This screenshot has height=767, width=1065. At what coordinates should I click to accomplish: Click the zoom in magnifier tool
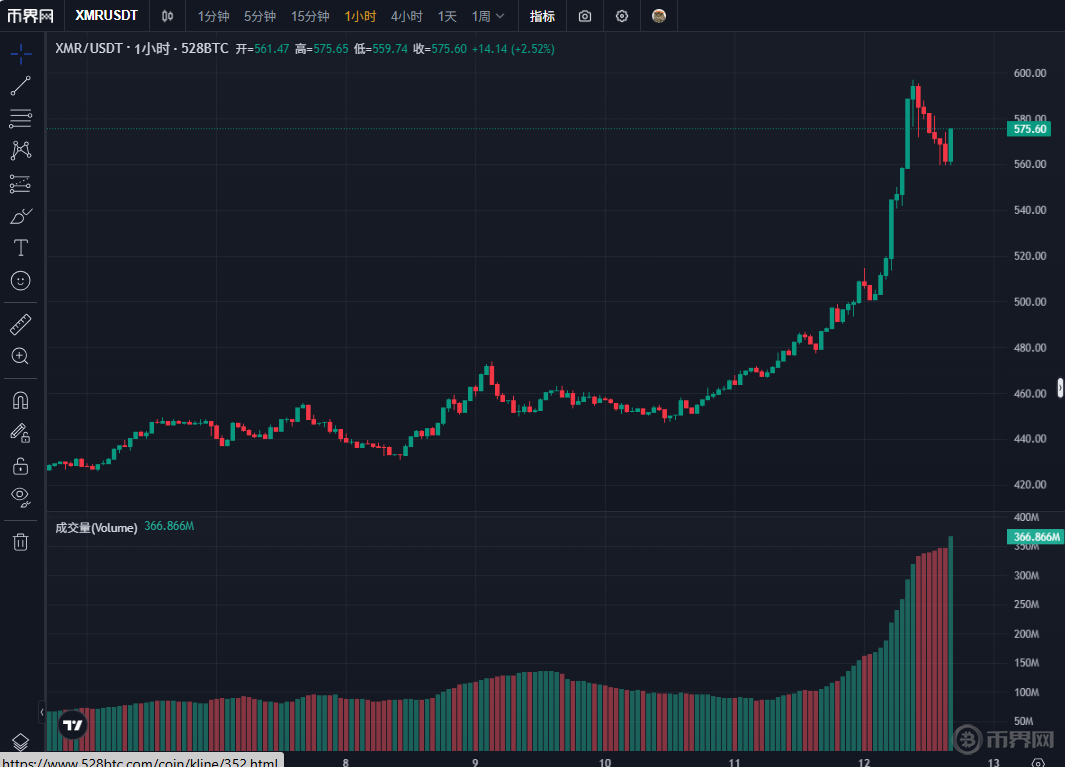click(20, 356)
